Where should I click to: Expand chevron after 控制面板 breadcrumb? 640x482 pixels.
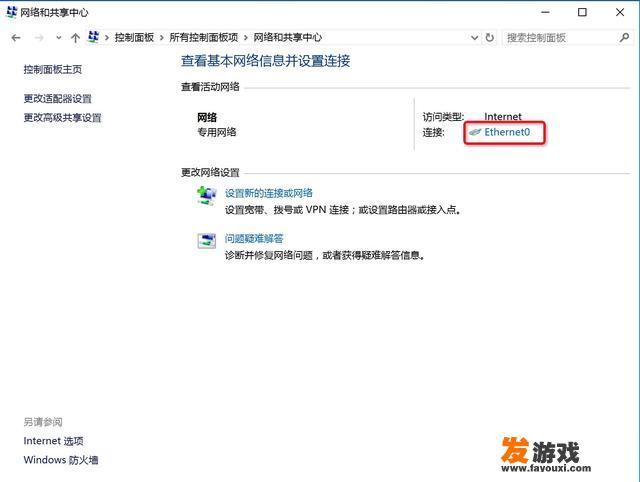tap(162, 38)
